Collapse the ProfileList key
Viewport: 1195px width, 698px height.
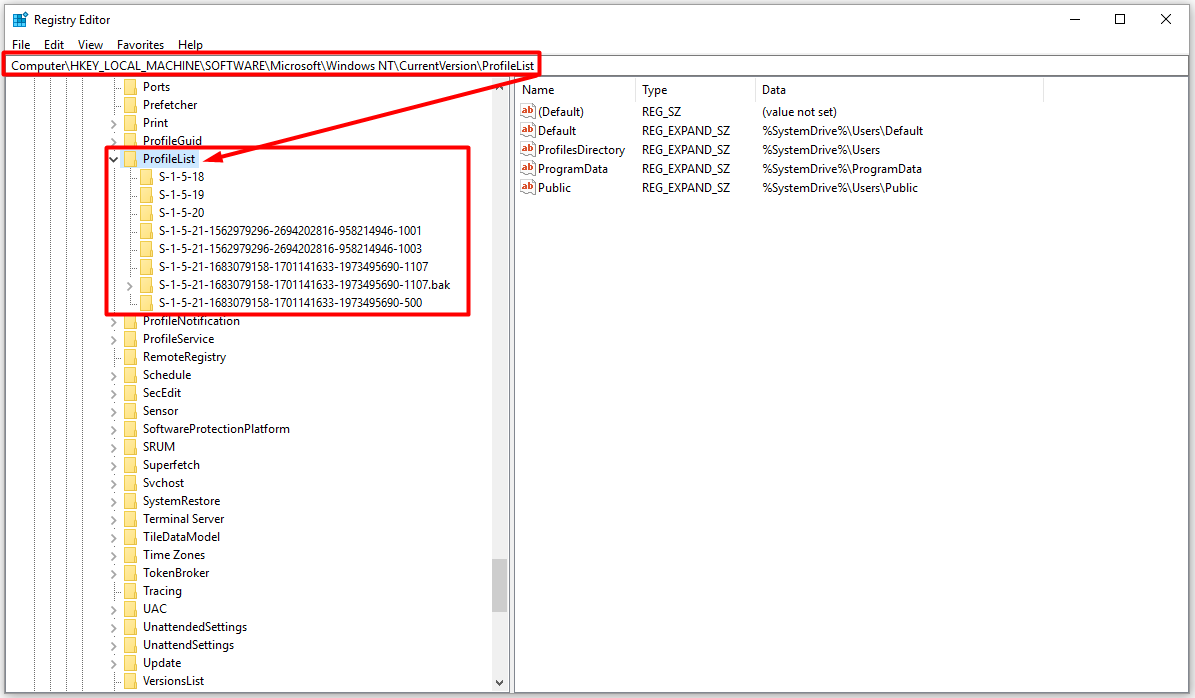[x=114, y=158]
